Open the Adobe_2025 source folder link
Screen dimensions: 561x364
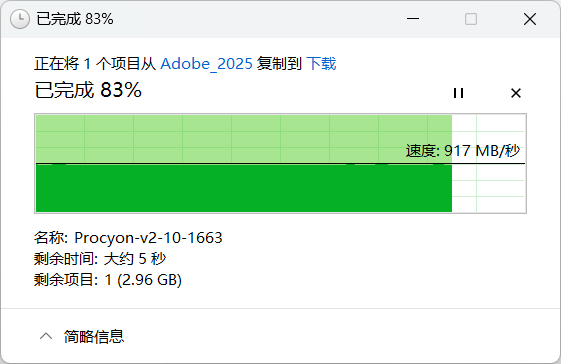point(206,64)
